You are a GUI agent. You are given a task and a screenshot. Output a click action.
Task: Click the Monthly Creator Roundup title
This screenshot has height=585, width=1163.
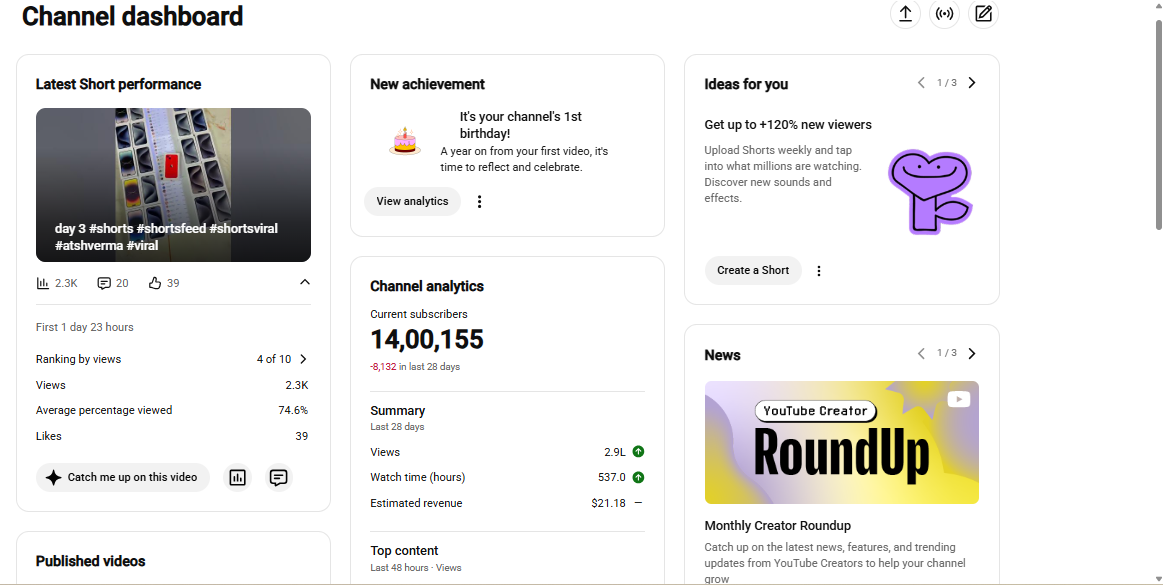777,526
